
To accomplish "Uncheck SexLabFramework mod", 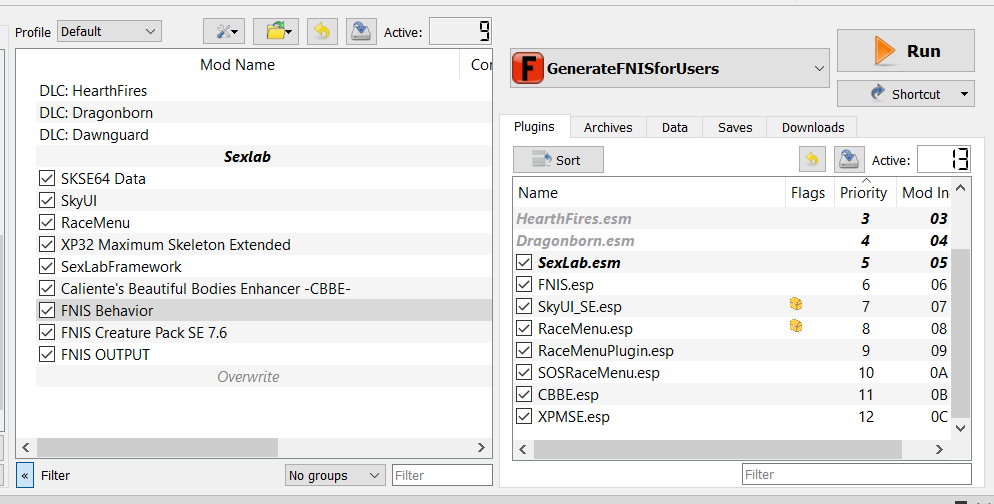I will click(47, 266).
